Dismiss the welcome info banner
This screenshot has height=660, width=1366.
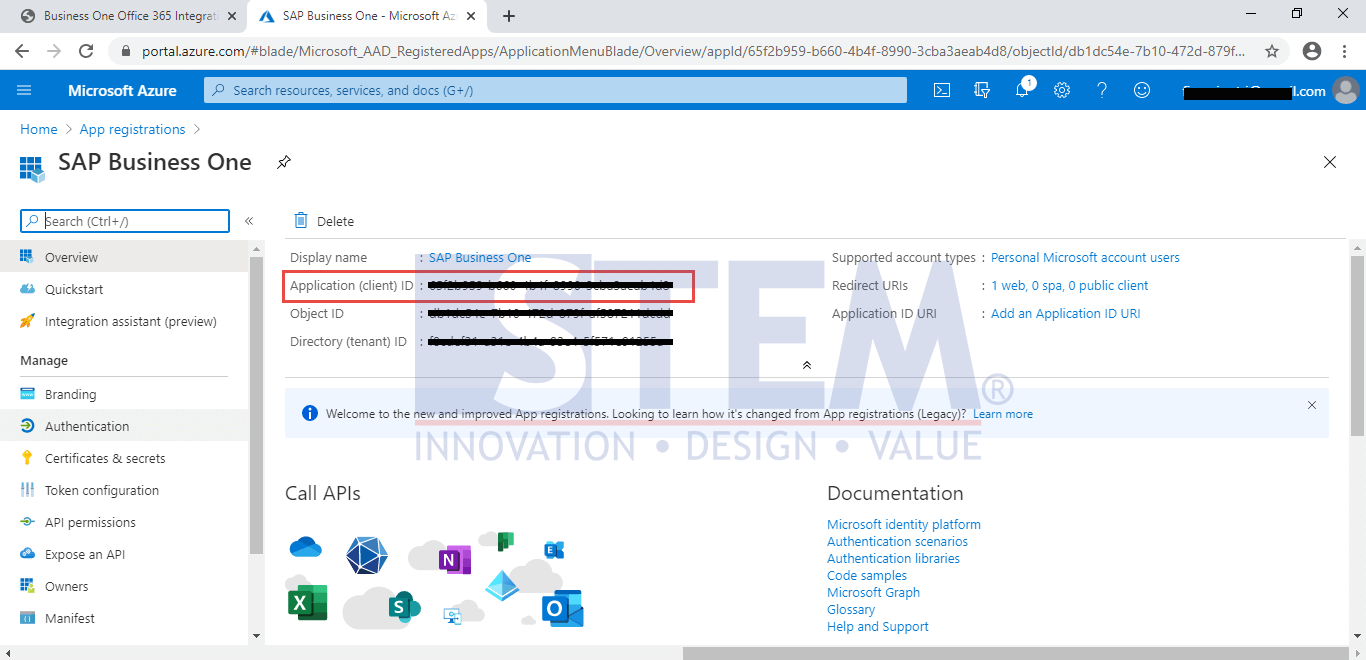[x=1312, y=405]
